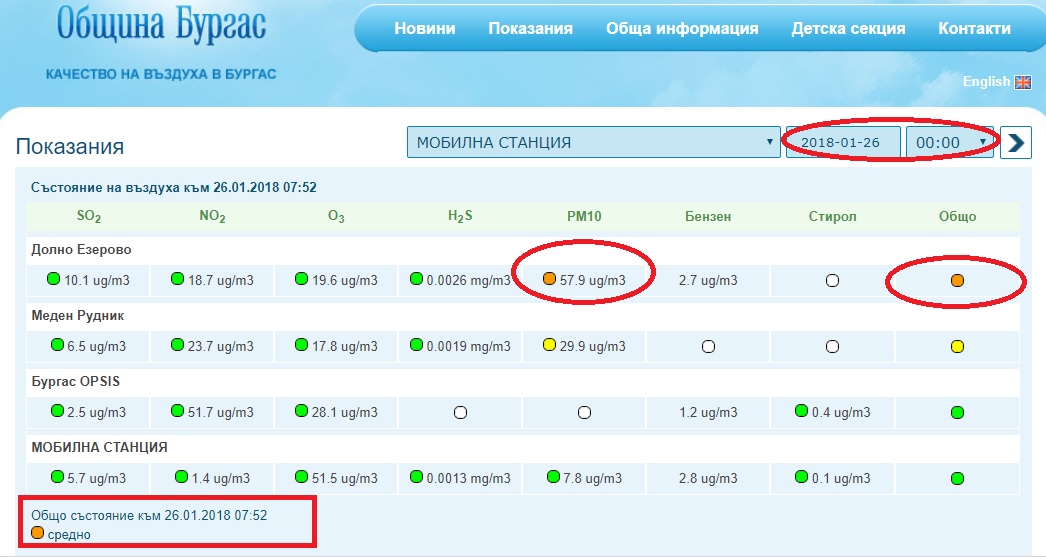
Task: Open the Обща информация menu item
Action: tap(682, 29)
